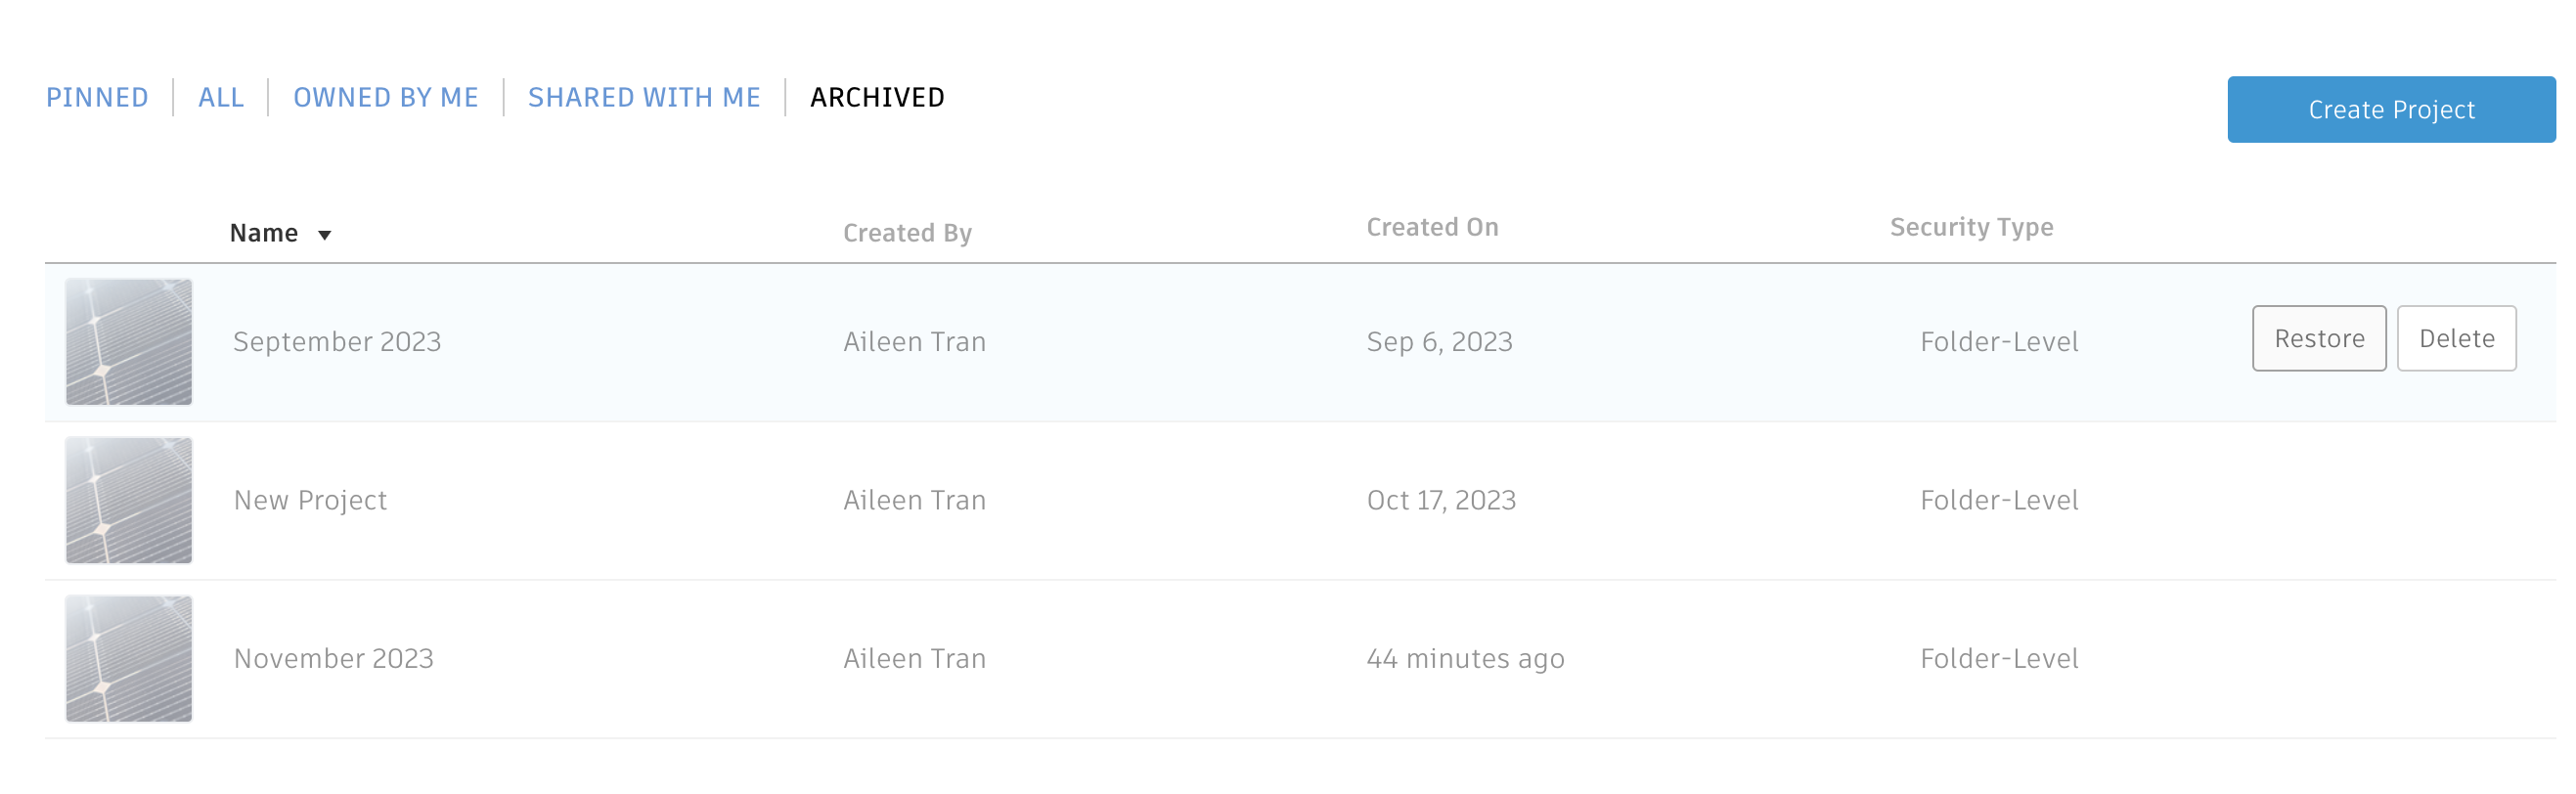Delete the September 2023 project

point(2456,339)
